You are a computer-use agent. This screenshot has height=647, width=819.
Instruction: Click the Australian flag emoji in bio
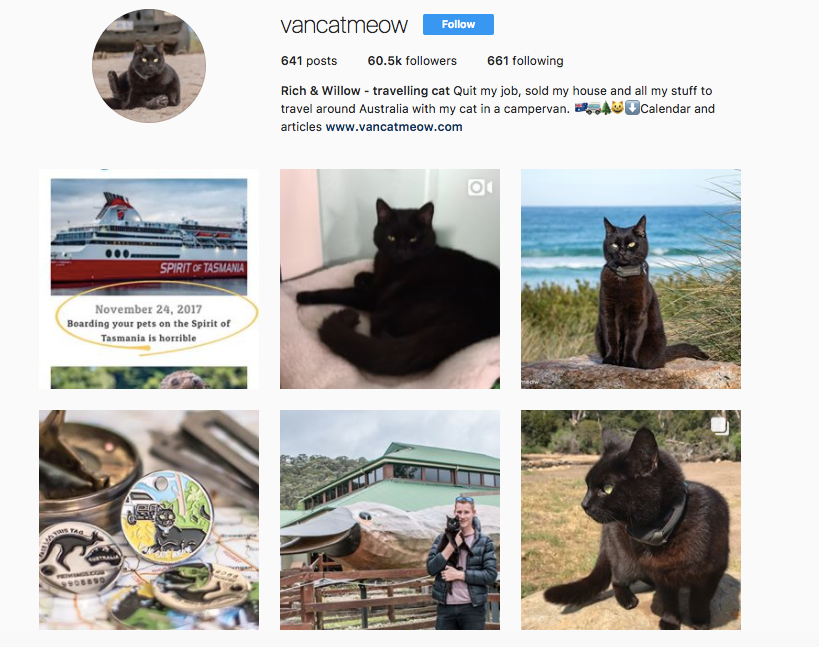point(580,108)
